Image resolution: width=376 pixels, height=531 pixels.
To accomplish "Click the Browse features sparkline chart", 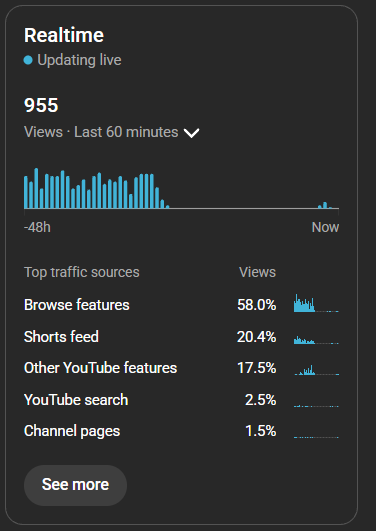I will [316, 303].
